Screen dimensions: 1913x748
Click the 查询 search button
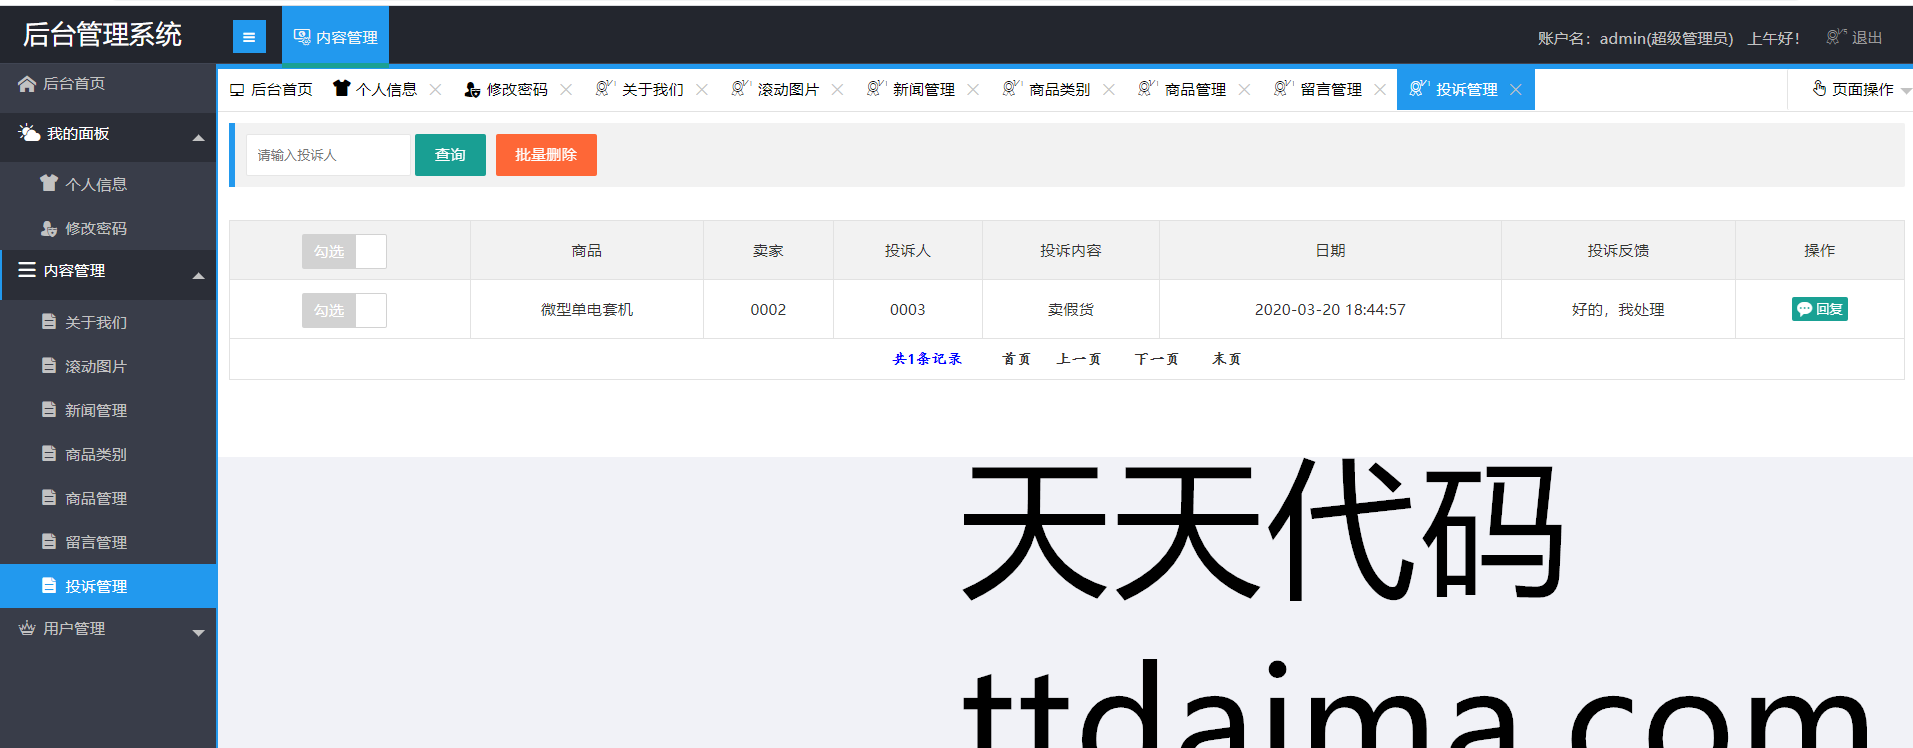450,155
